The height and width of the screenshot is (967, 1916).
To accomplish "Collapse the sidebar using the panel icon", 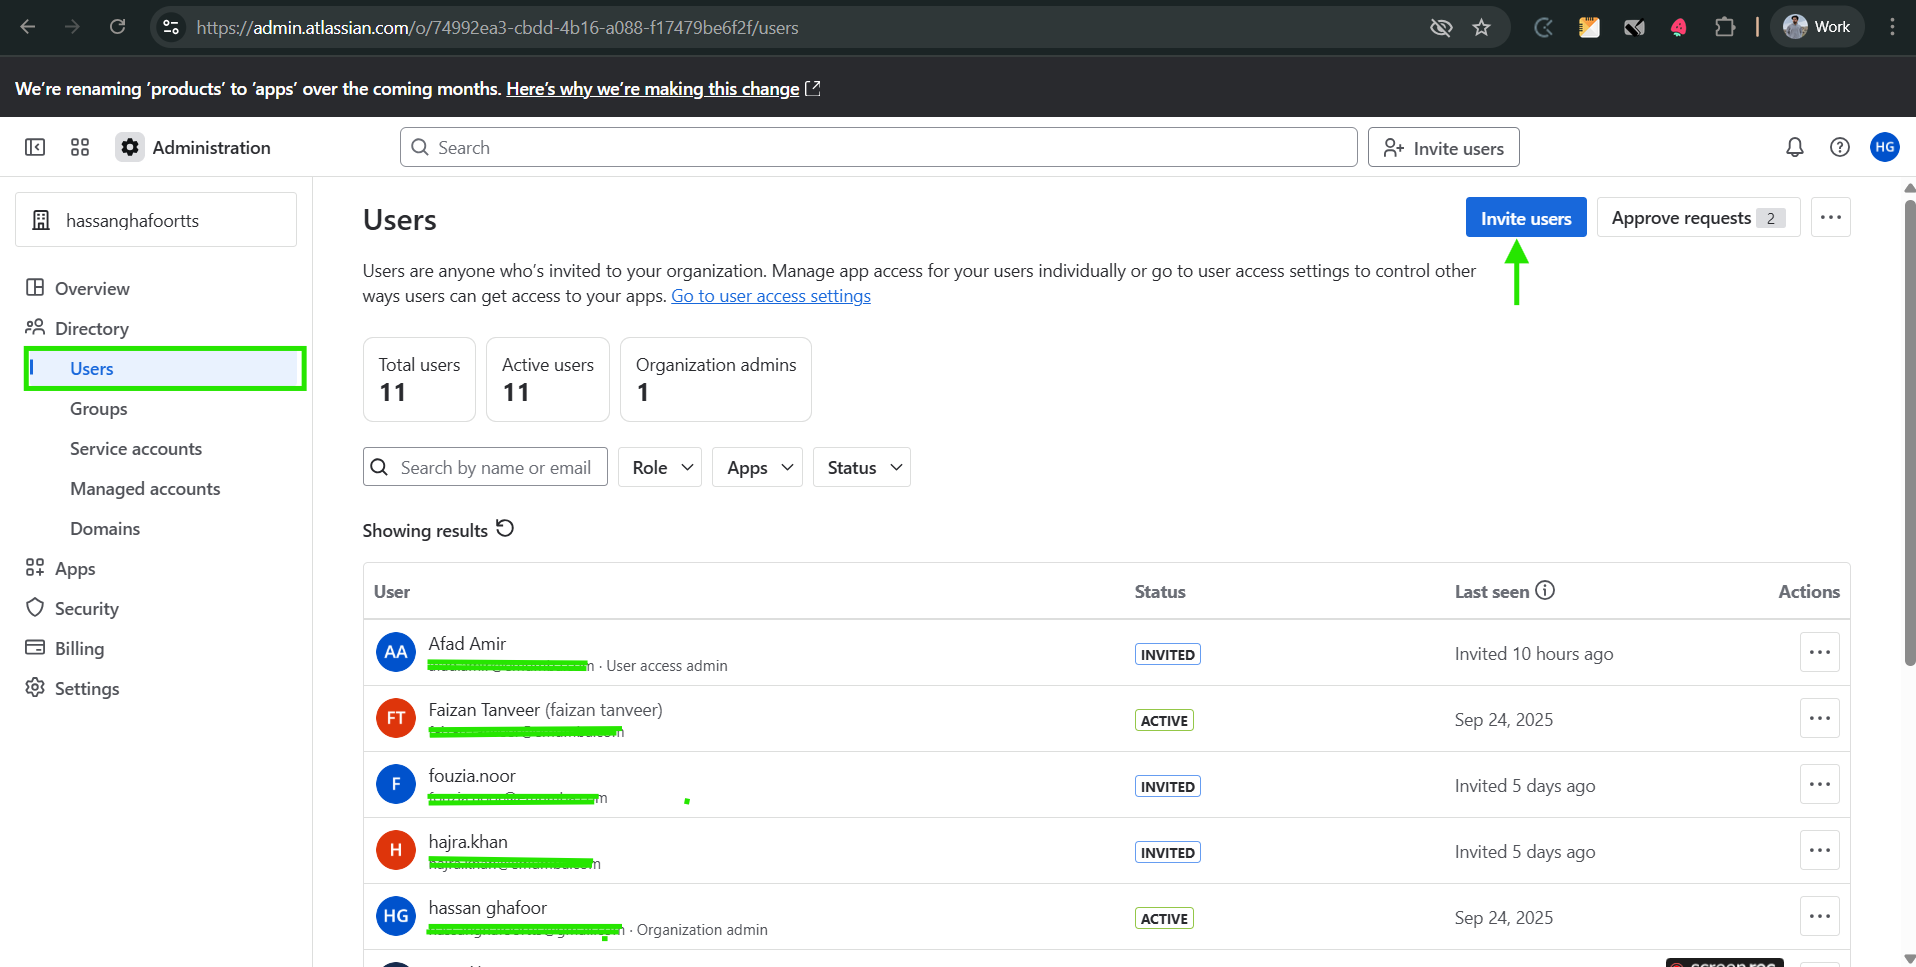I will [34, 146].
